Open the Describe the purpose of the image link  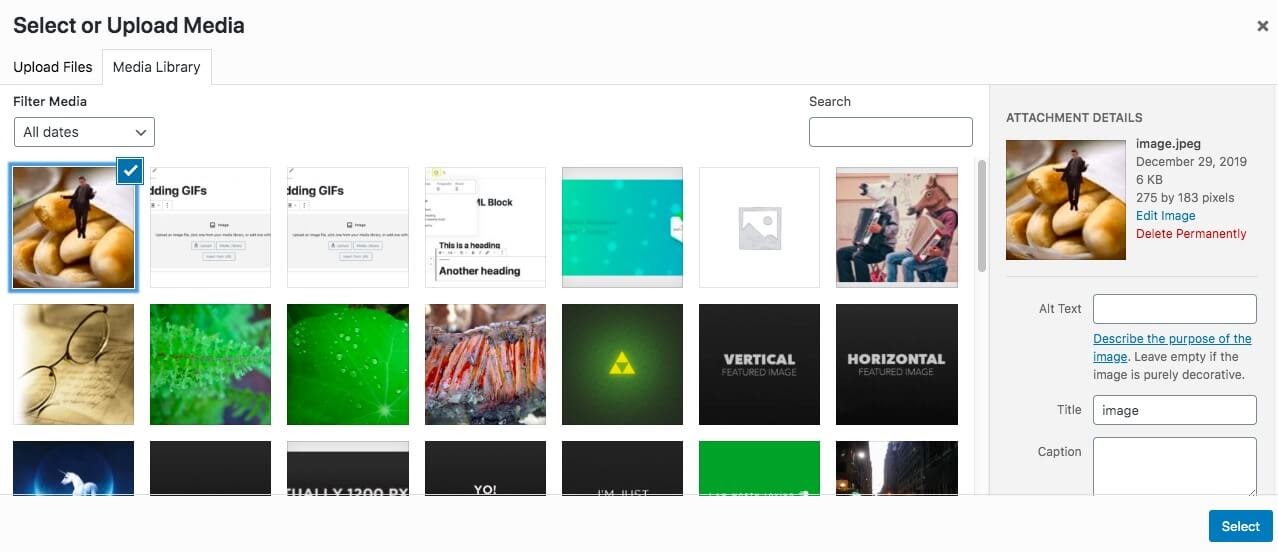1172,347
